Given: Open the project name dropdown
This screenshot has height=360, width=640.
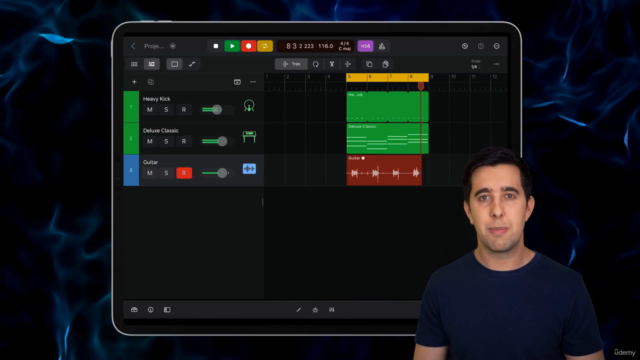Looking at the screenshot, I should click(x=173, y=46).
